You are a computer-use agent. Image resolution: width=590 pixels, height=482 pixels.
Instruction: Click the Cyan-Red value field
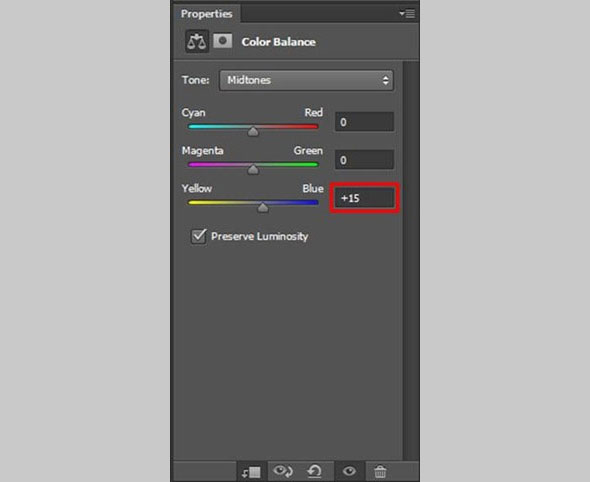364,122
